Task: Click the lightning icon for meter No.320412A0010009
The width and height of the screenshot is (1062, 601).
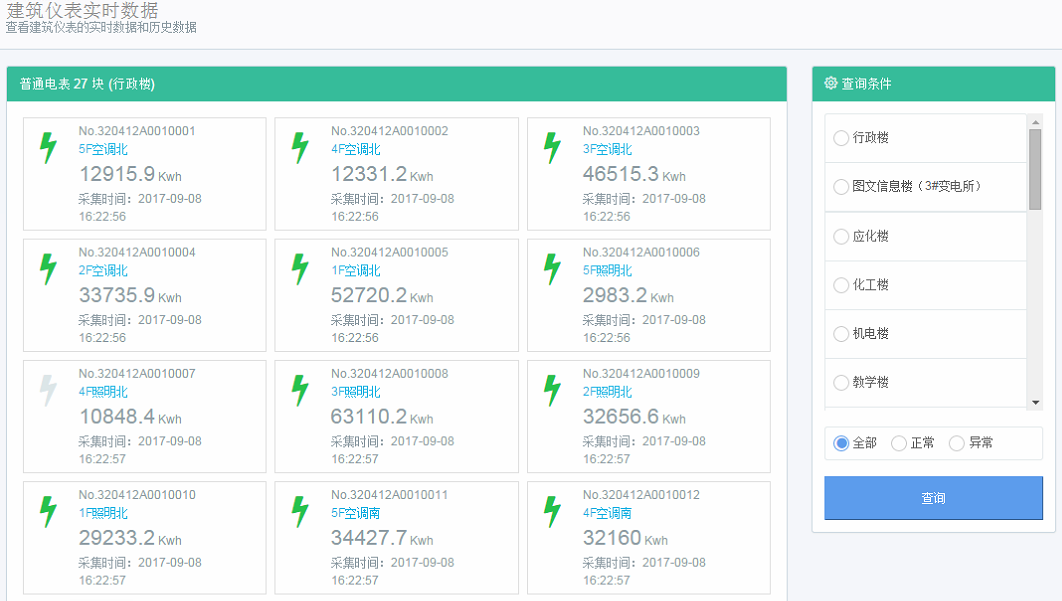Action: click(x=552, y=390)
